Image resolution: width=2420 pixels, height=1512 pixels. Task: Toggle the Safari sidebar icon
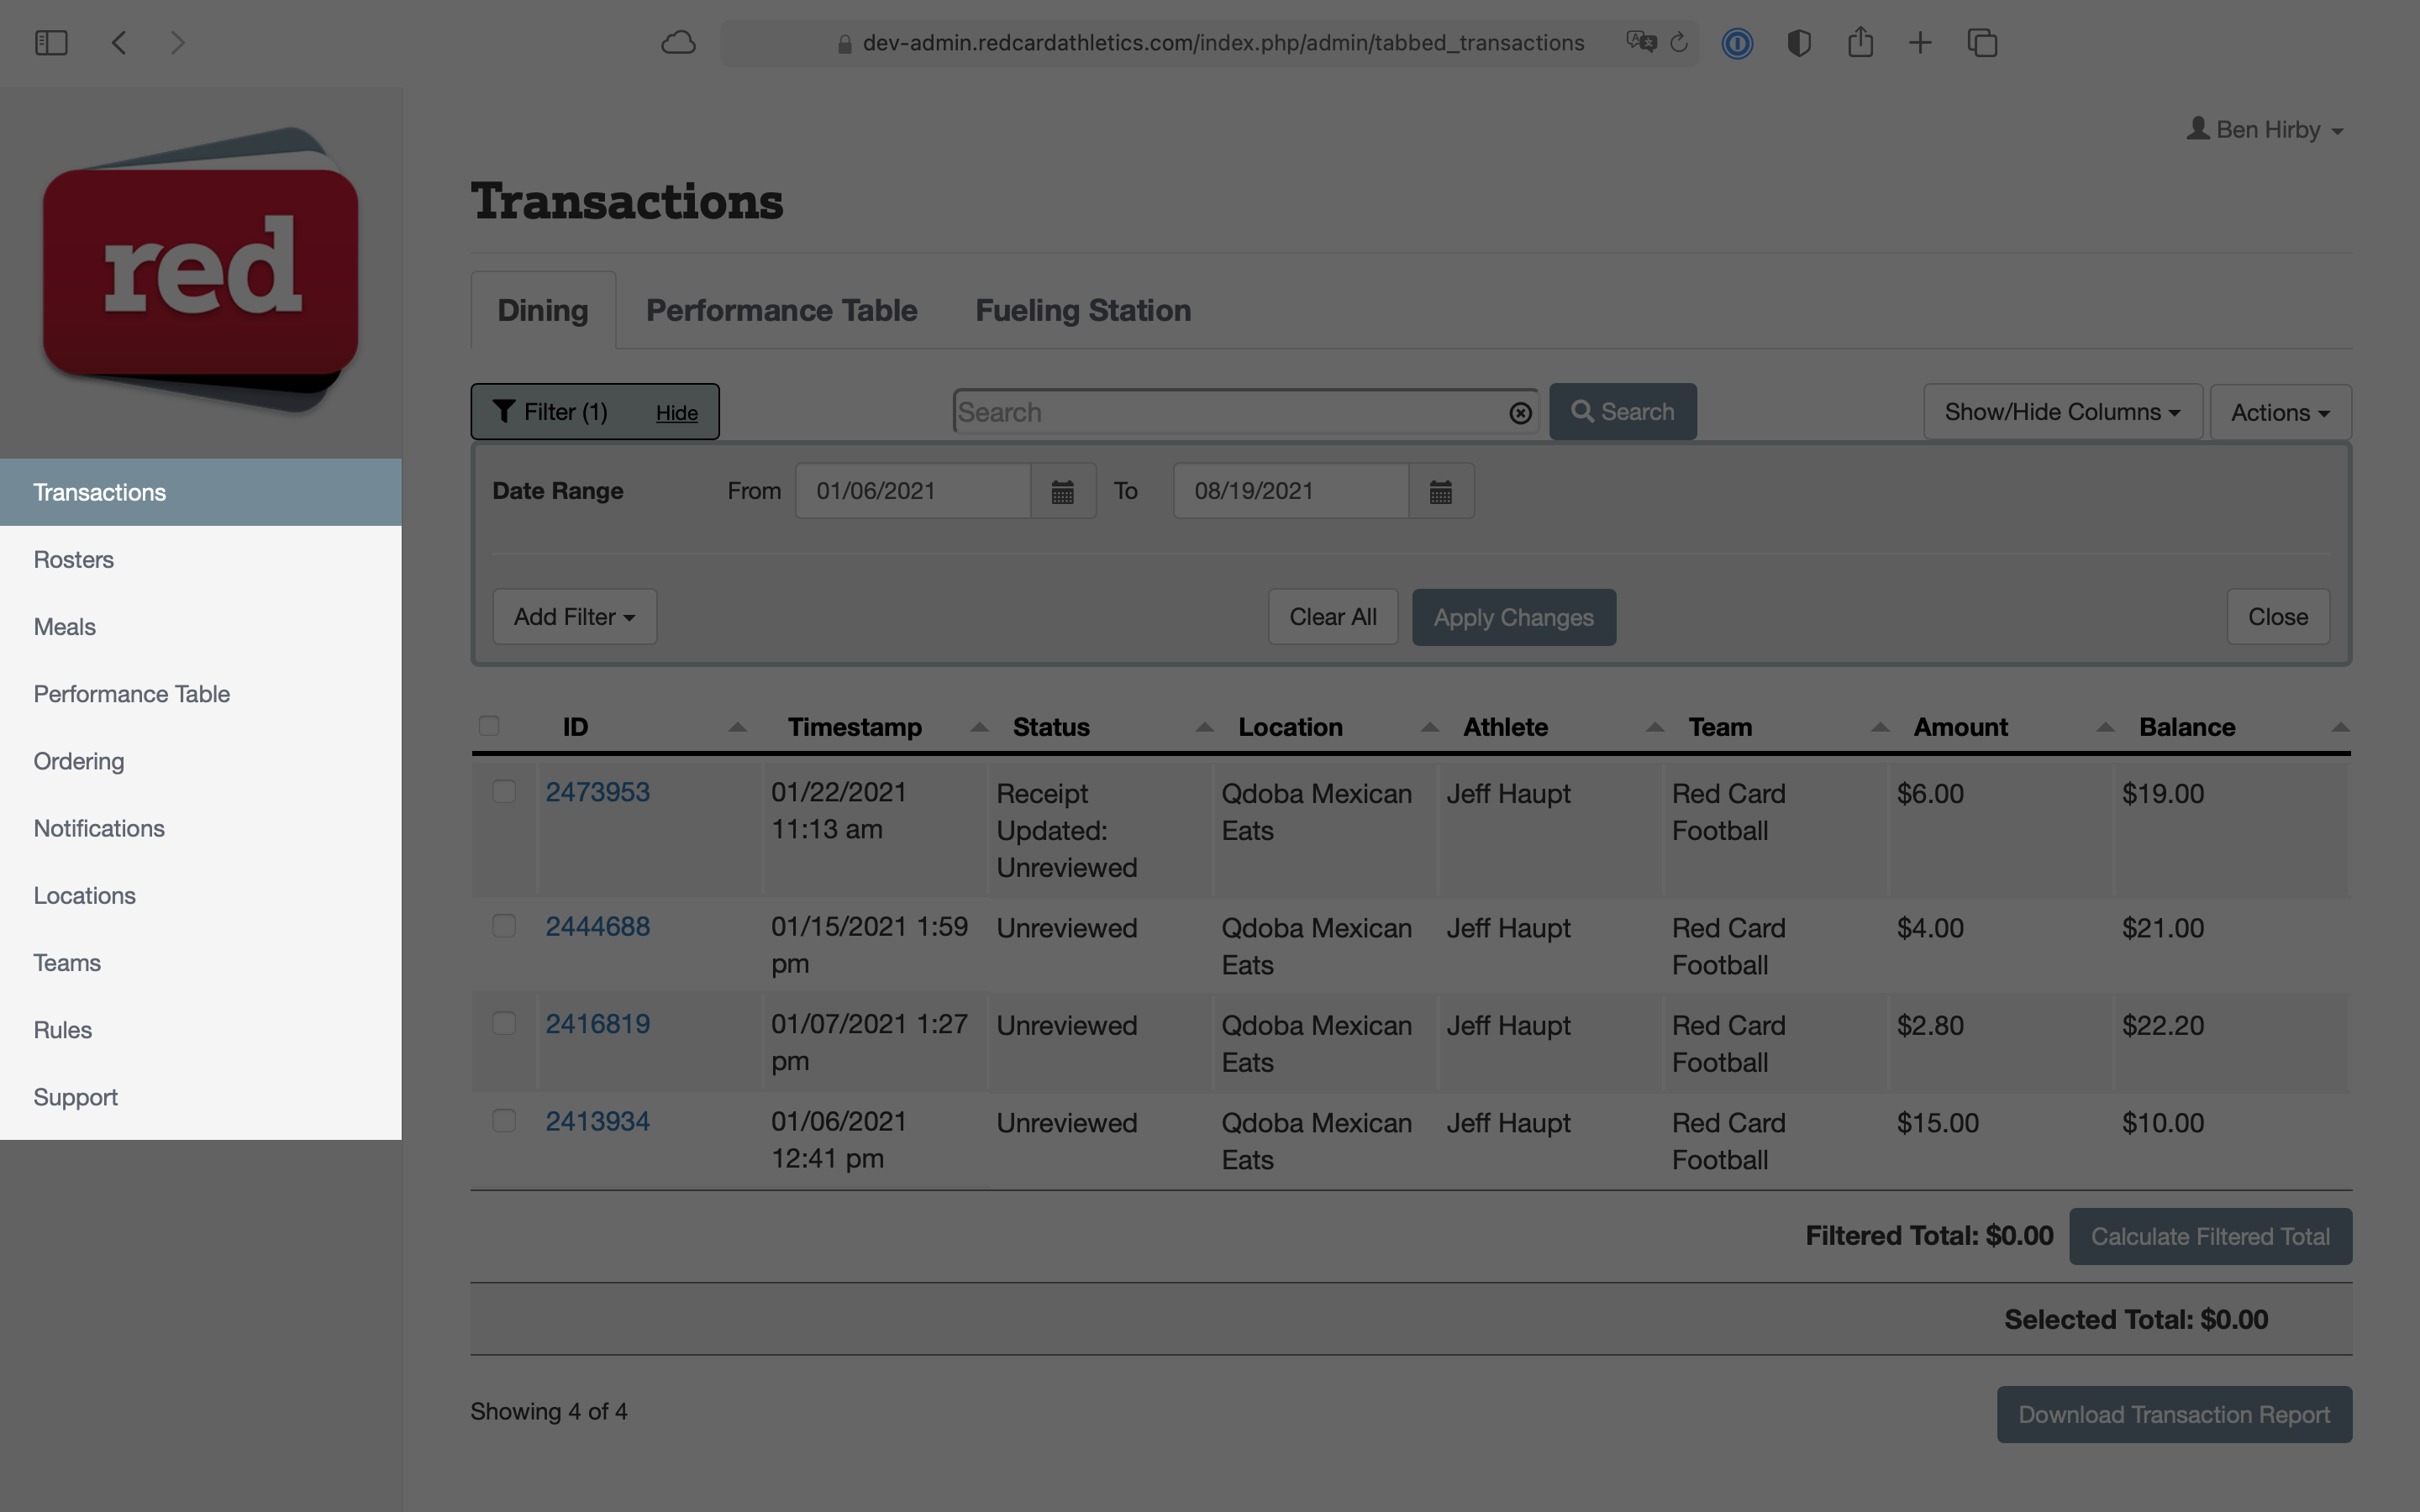coord(51,43)
